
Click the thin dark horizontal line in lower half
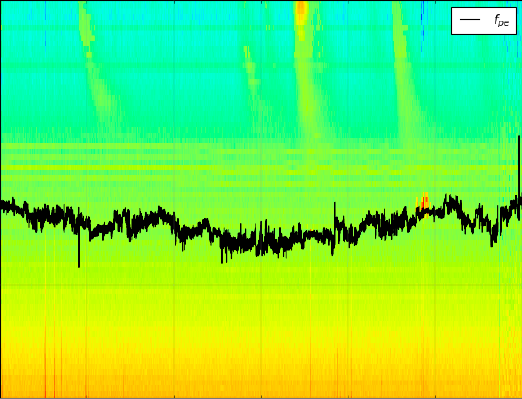261,285
